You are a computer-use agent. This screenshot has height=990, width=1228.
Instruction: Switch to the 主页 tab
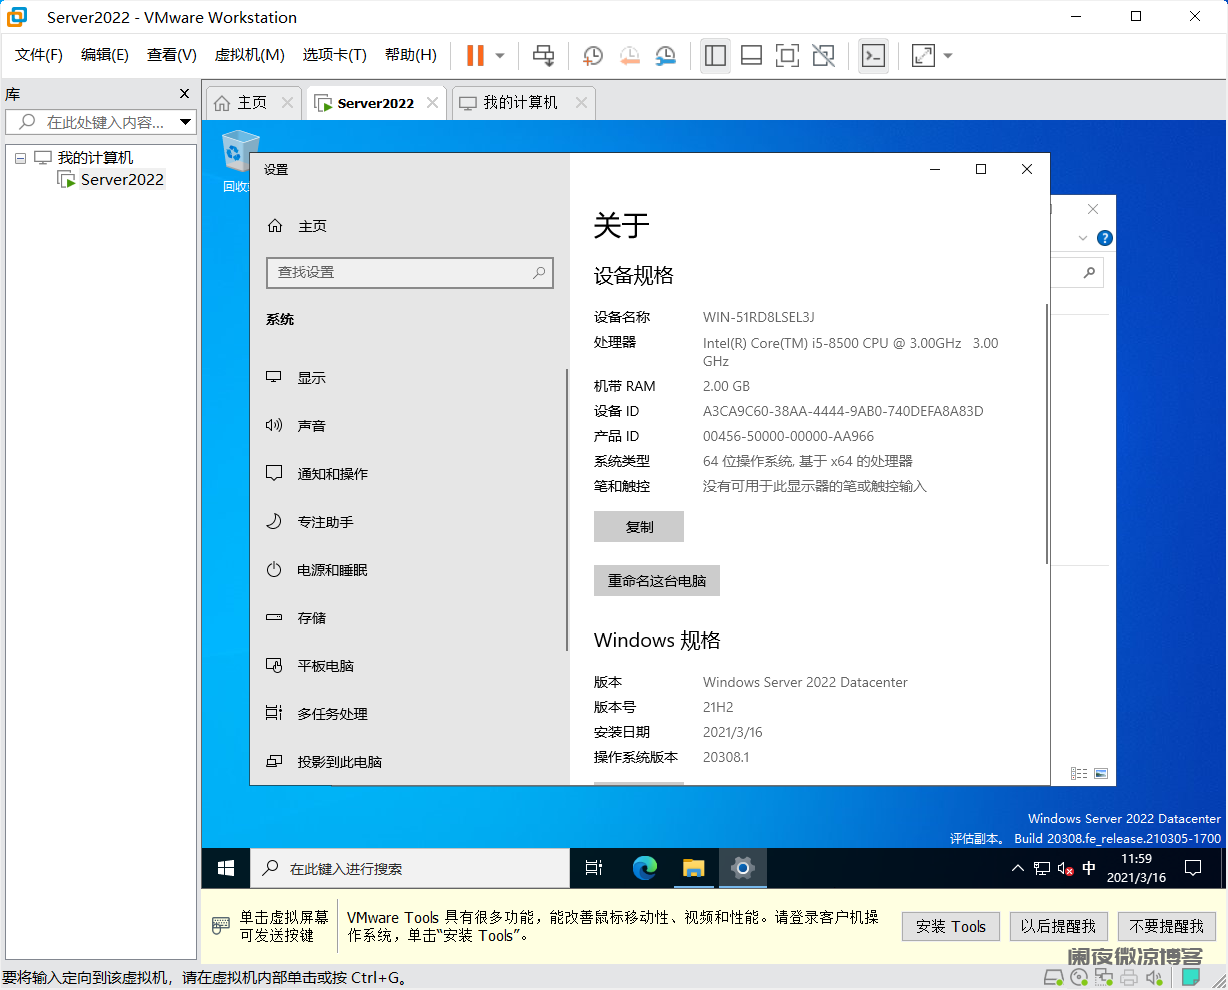[x=251, y=101]
